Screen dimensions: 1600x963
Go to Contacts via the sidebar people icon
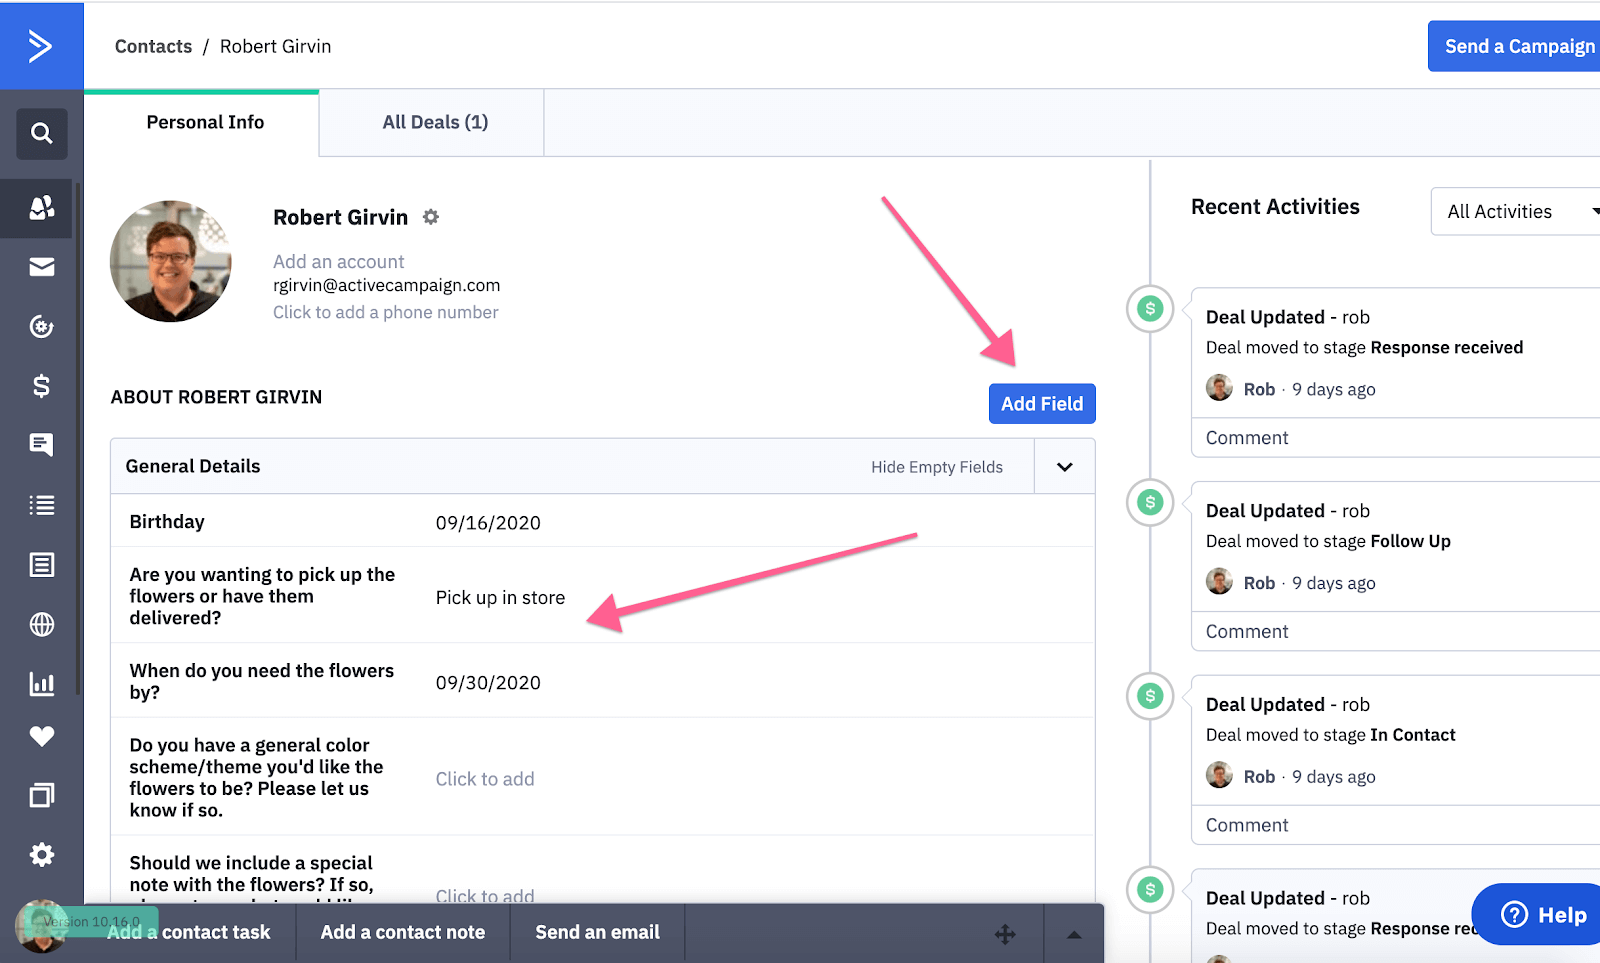(x=42, y=208)
